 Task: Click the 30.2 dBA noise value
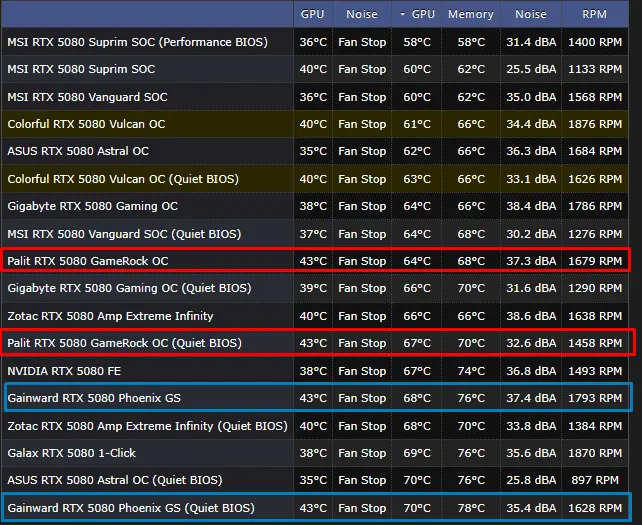(531, 234)
